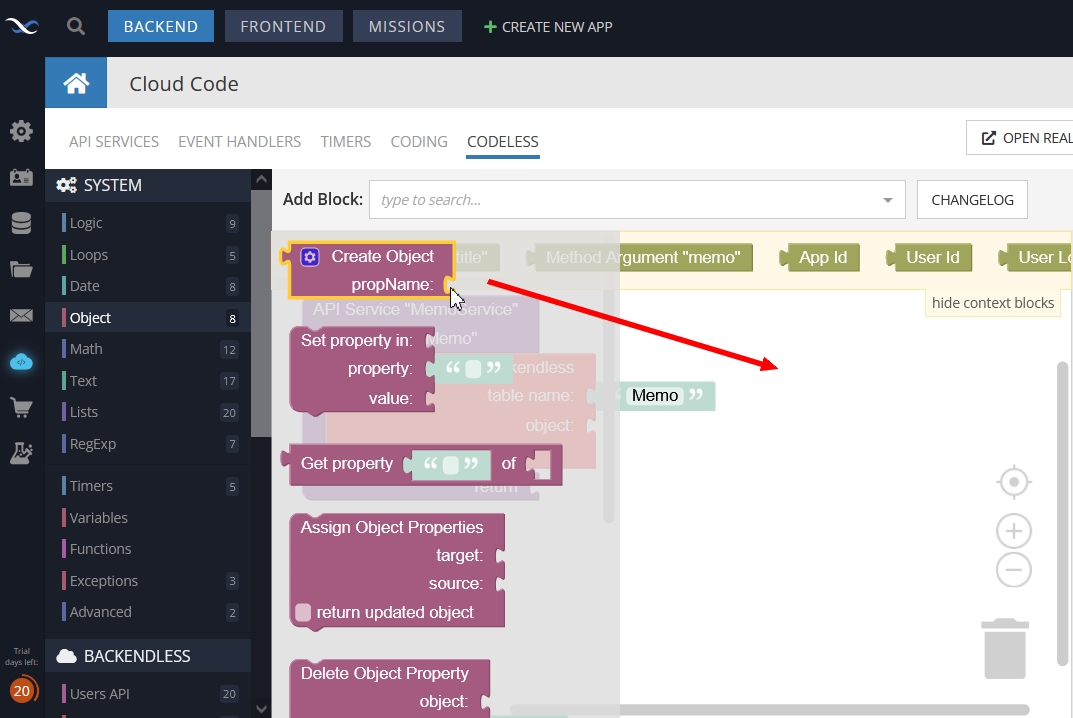Click the Add Block search field
Viewport: 1073px width, 718px height.
[x=637, y=200]
